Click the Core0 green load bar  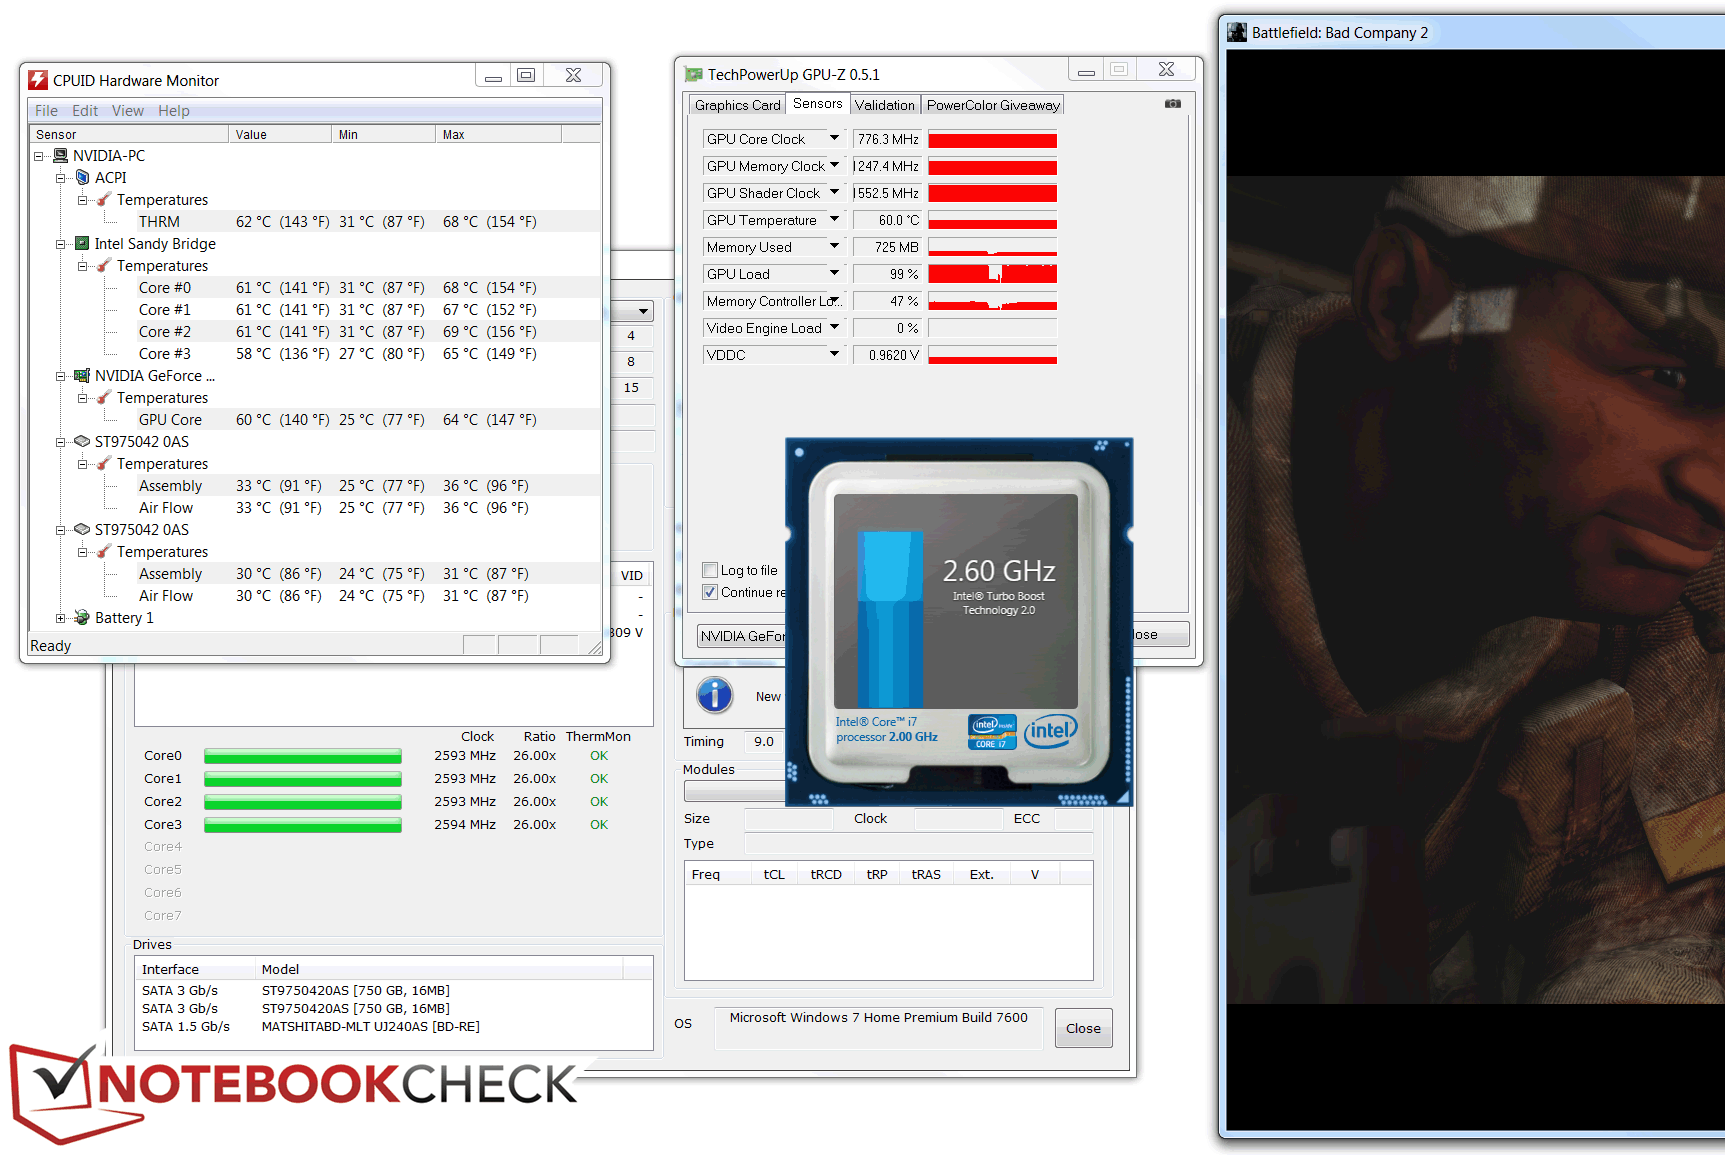[303, 756]
